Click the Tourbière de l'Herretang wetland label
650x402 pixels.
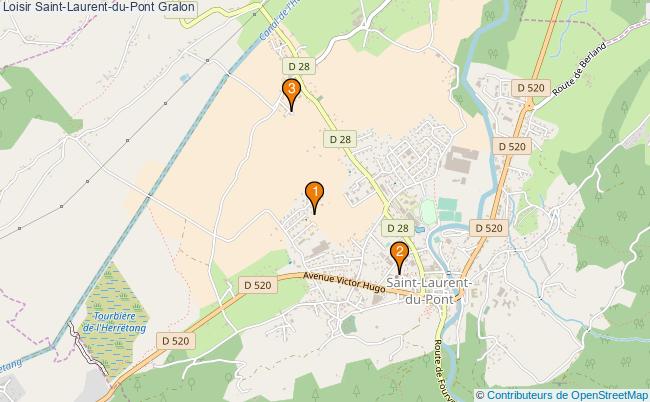coord(114,322)
